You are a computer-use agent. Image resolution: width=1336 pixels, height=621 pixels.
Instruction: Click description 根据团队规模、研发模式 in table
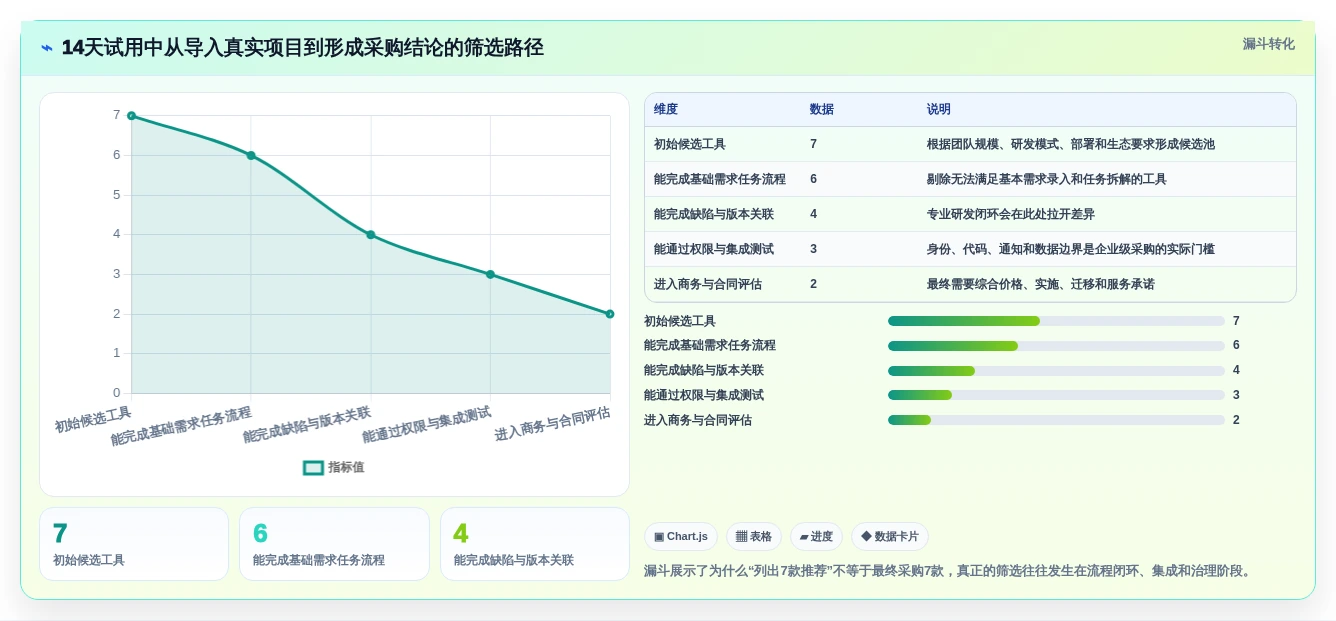[1071, 144]
